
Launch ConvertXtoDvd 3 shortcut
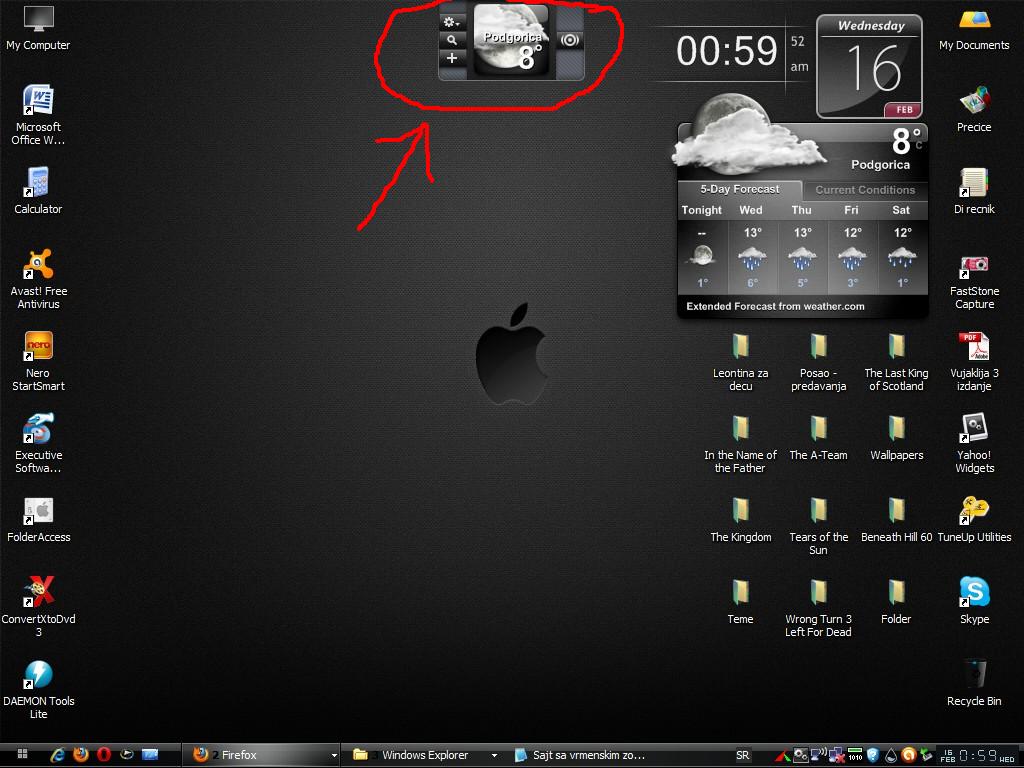(38, 607)
